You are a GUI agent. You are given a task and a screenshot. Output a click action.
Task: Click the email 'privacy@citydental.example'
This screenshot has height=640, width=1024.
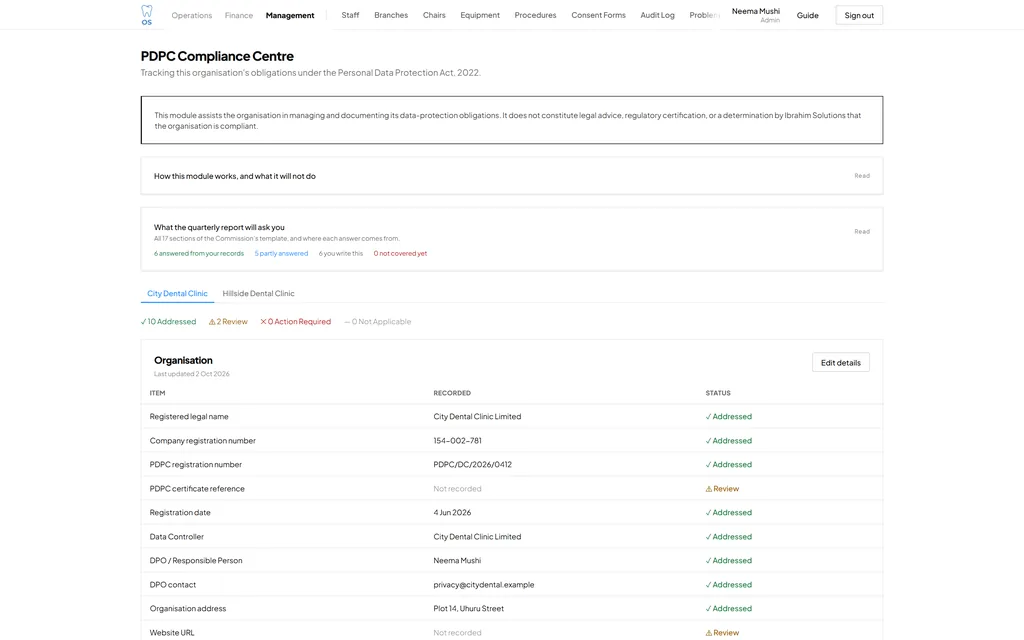point(483,584)
